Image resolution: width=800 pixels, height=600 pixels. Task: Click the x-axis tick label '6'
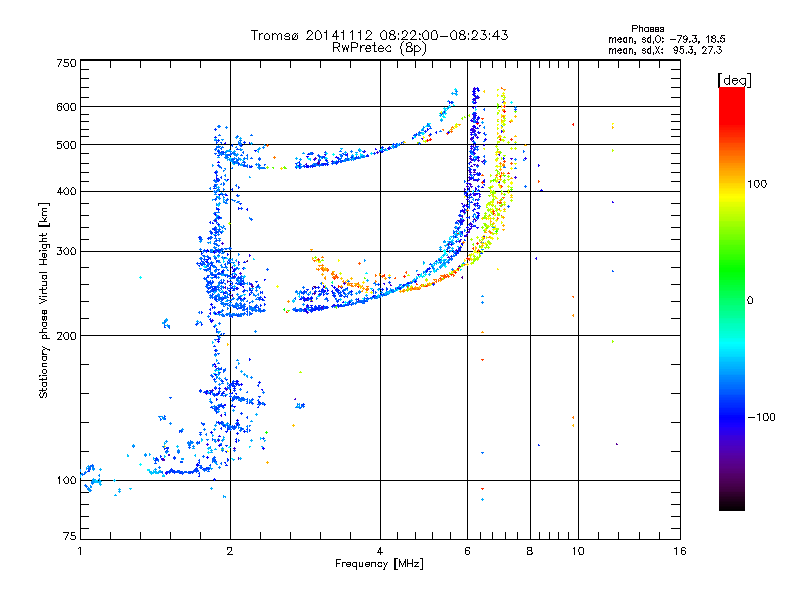tap(467, 551)
